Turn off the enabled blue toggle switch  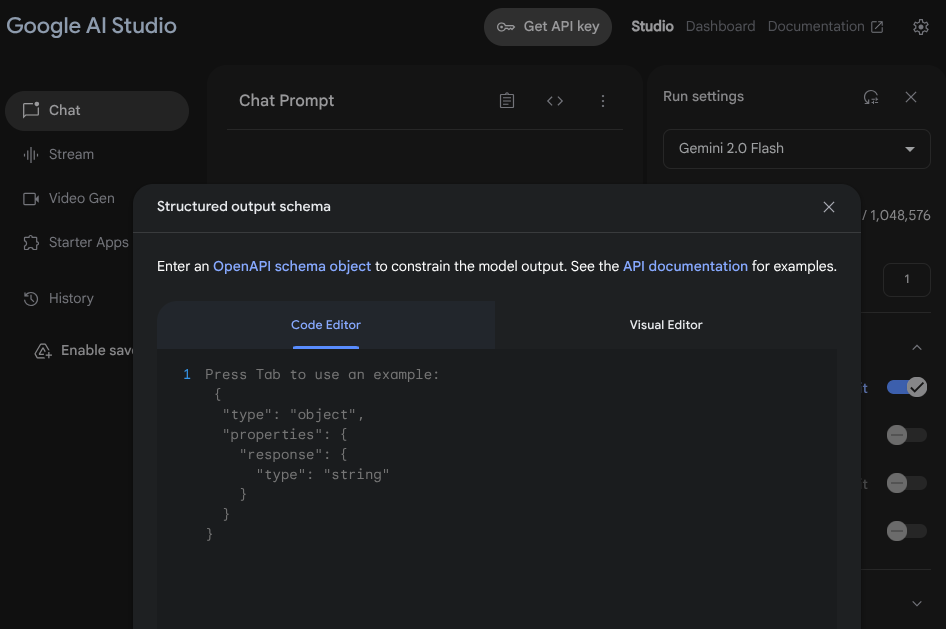point(907,387)
